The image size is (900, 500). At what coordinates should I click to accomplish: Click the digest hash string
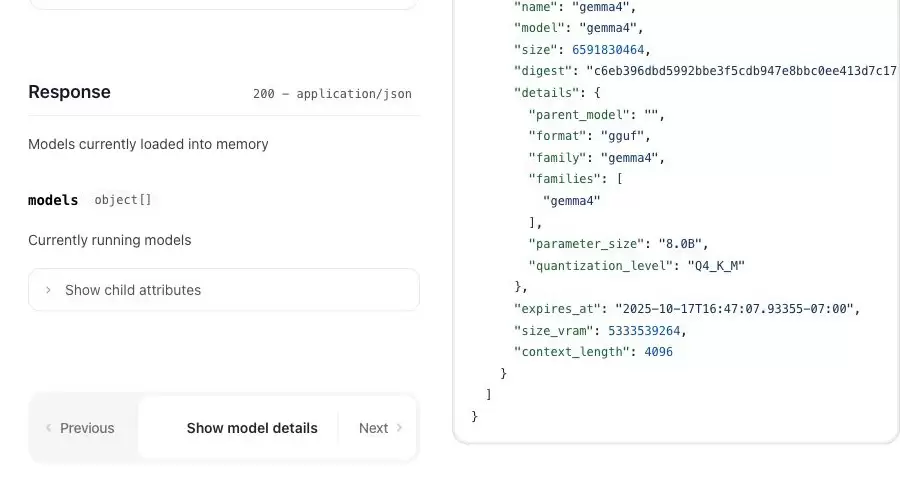pos(741,71)
